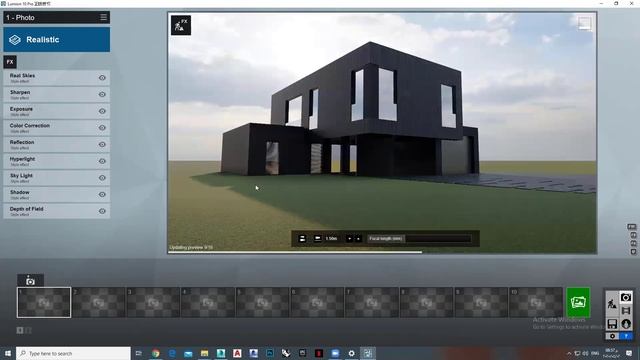640x360 pixels.
Task: Open the Windows notification center
Action: point(629,353)
